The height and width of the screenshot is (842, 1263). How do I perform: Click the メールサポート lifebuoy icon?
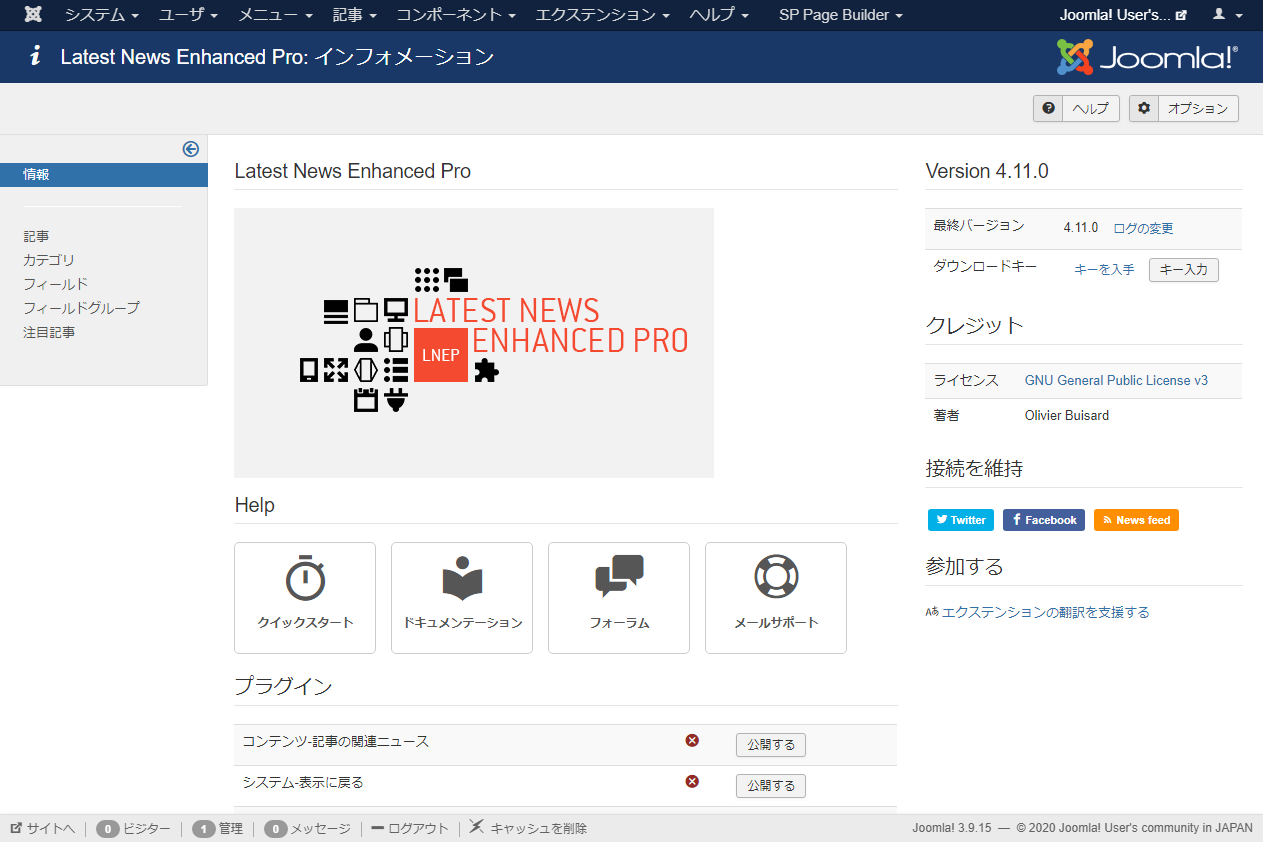pyautogui.click(x=775, y=576)
